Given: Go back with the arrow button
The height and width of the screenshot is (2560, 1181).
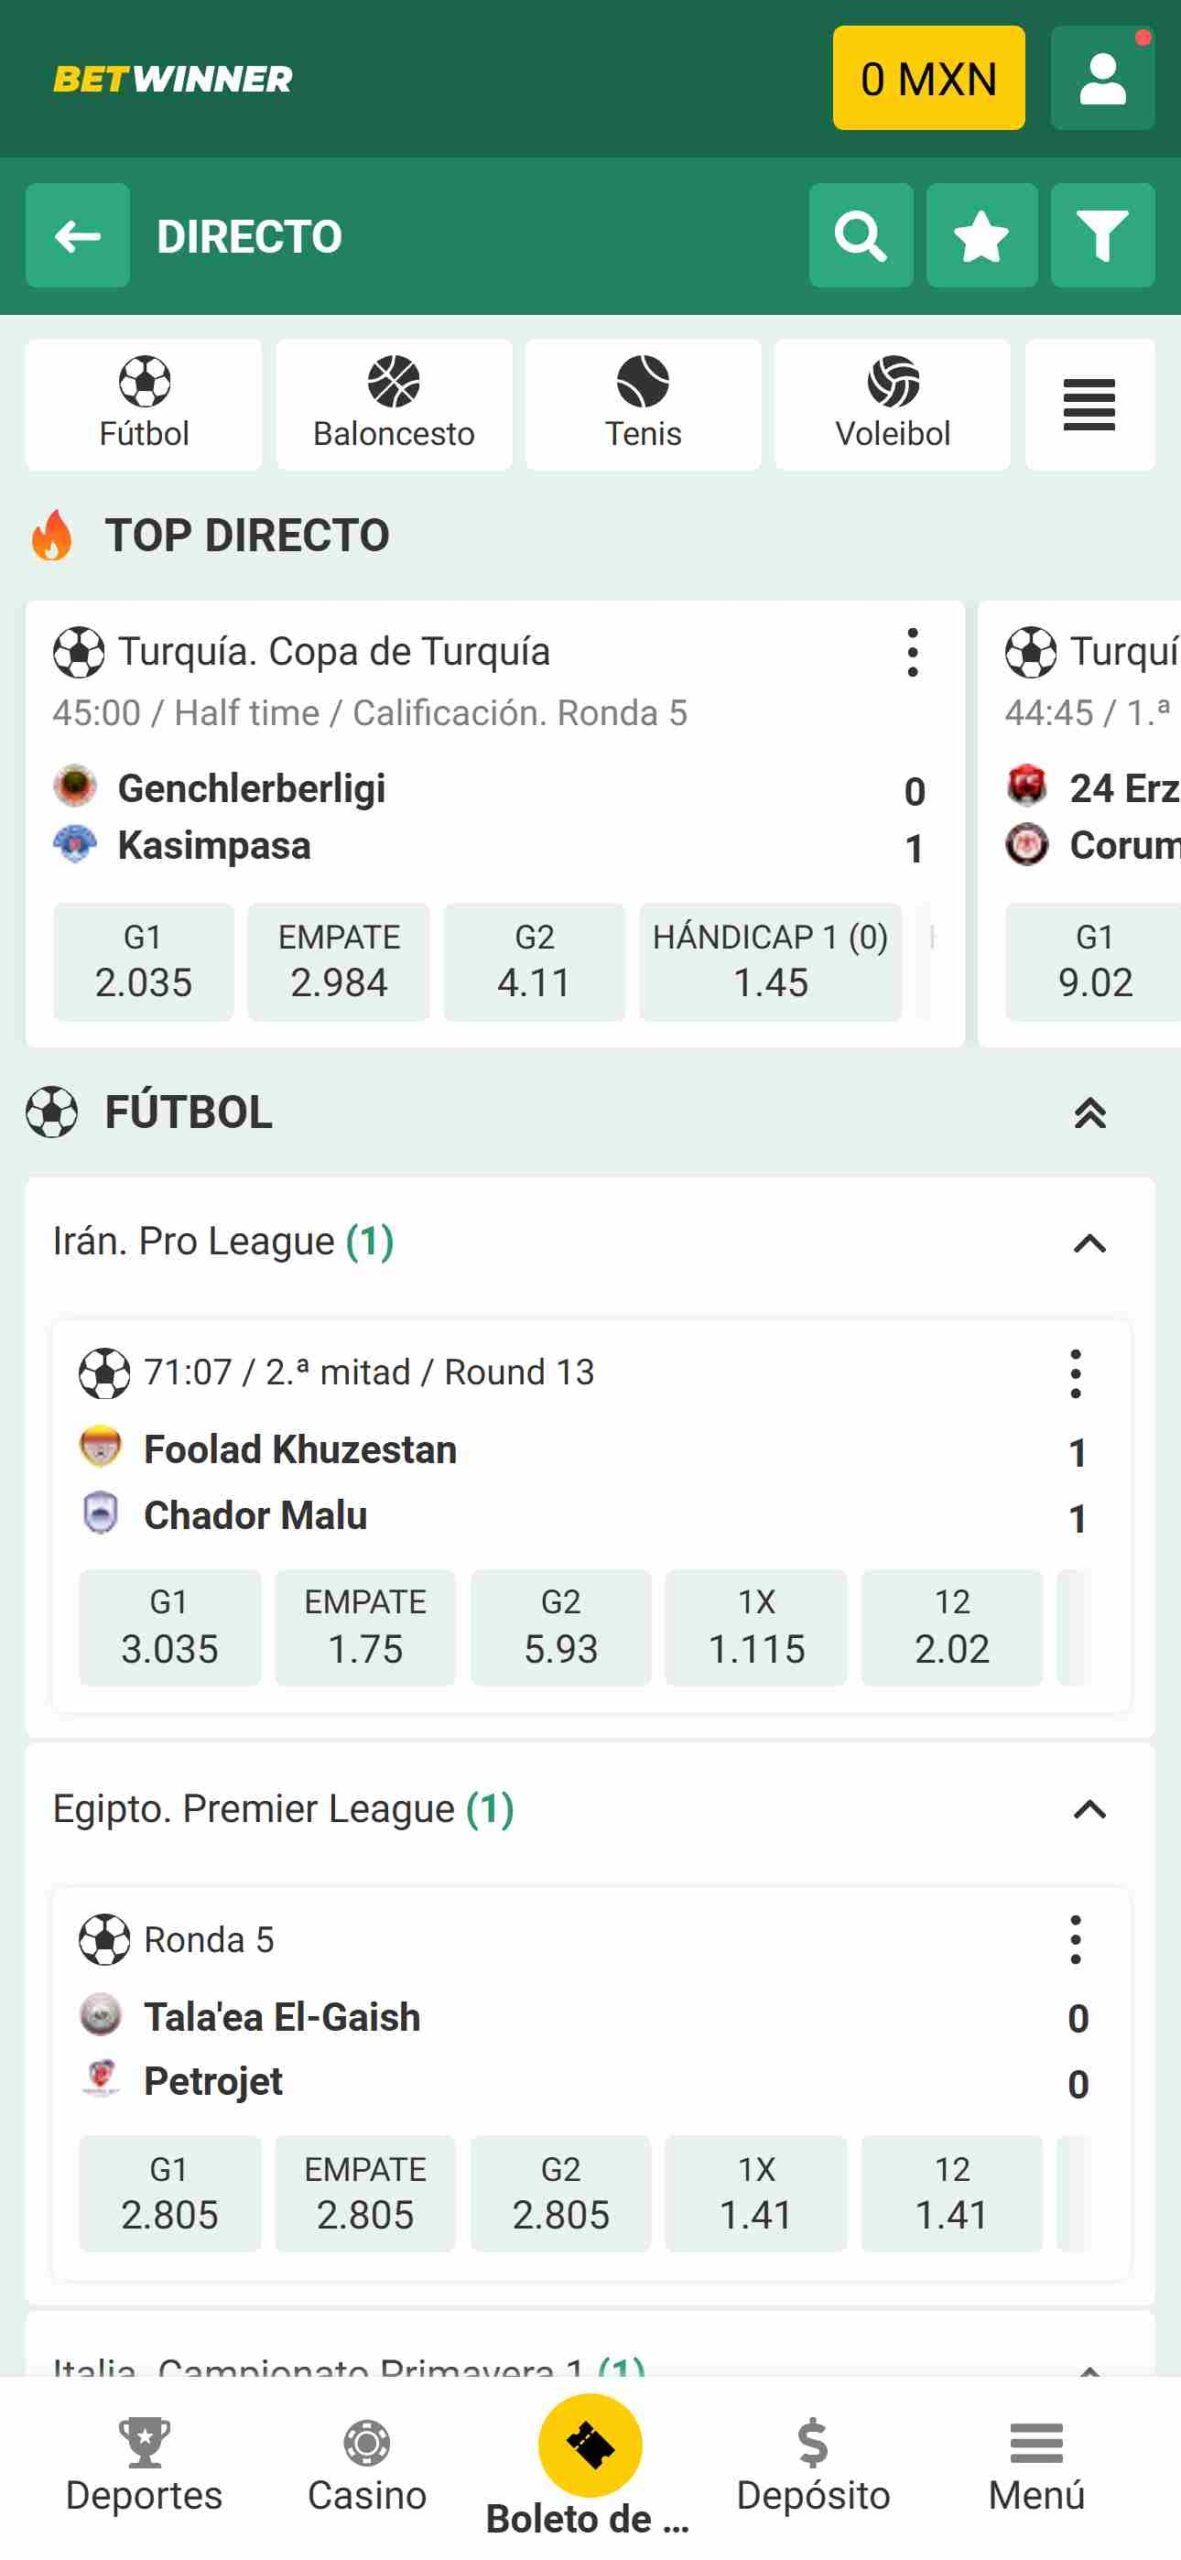Looking at the screenshot, I should tap(78, 236).
